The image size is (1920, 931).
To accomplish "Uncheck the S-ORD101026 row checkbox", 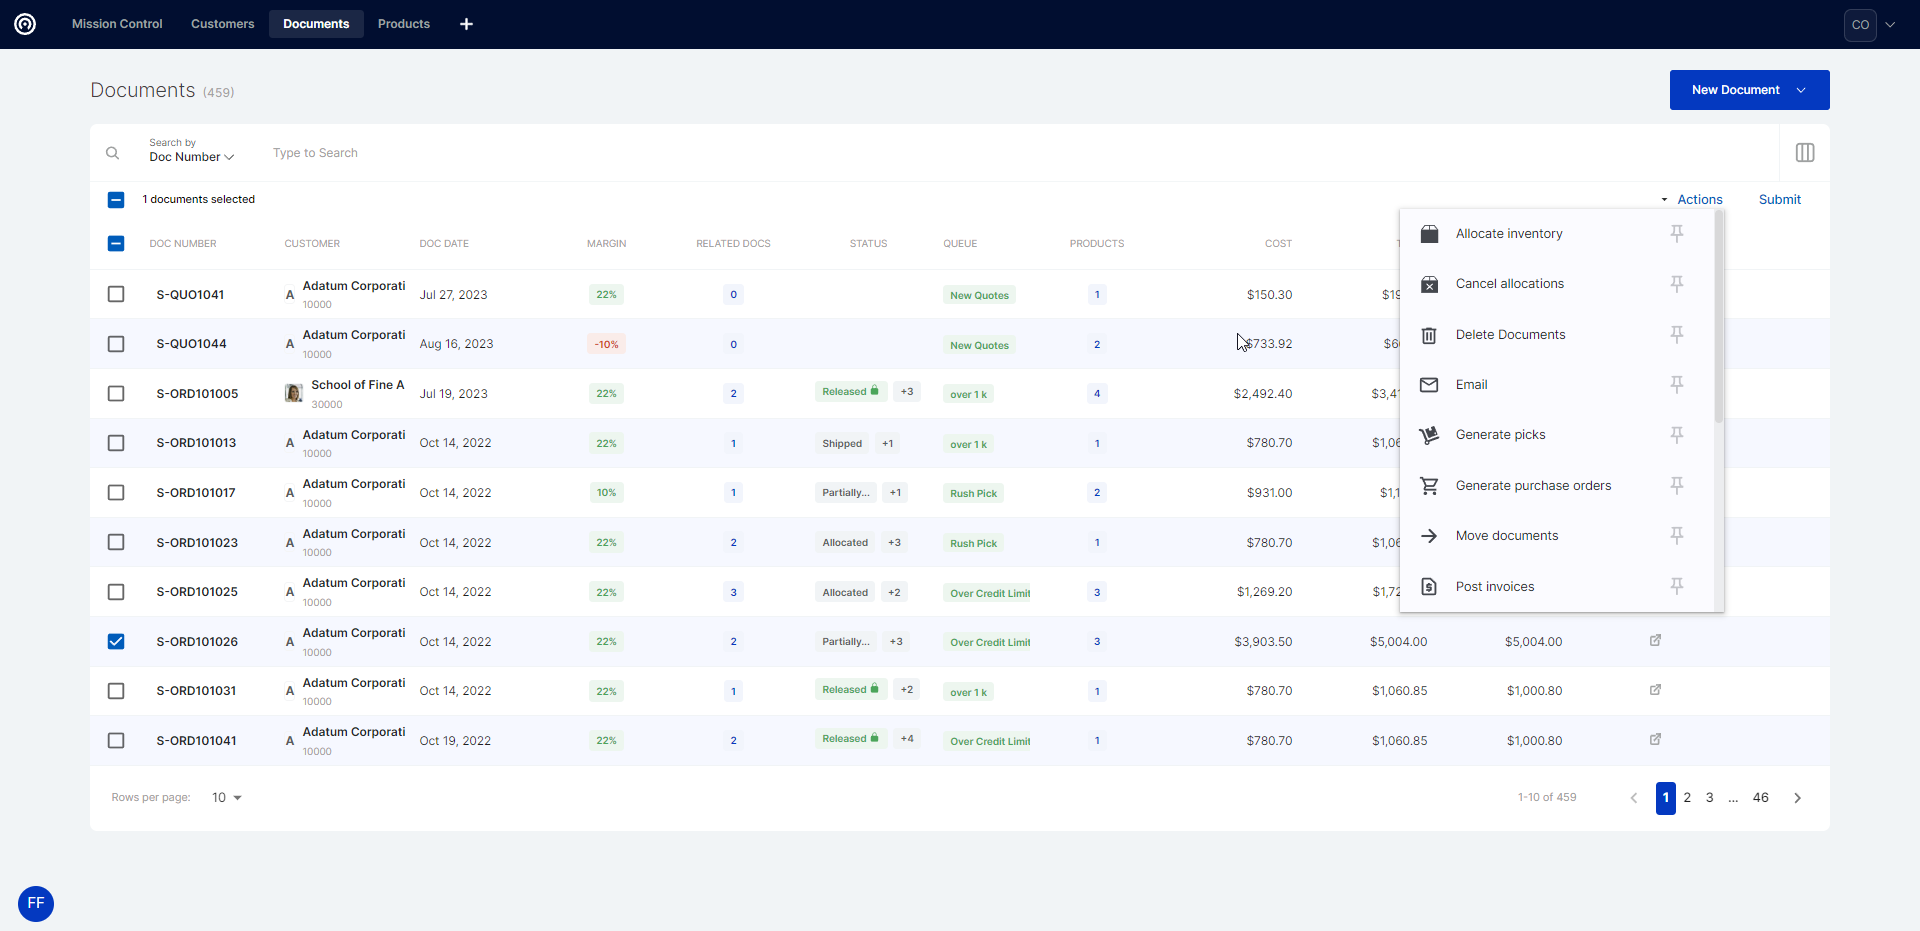I will (x=116, y=642).
